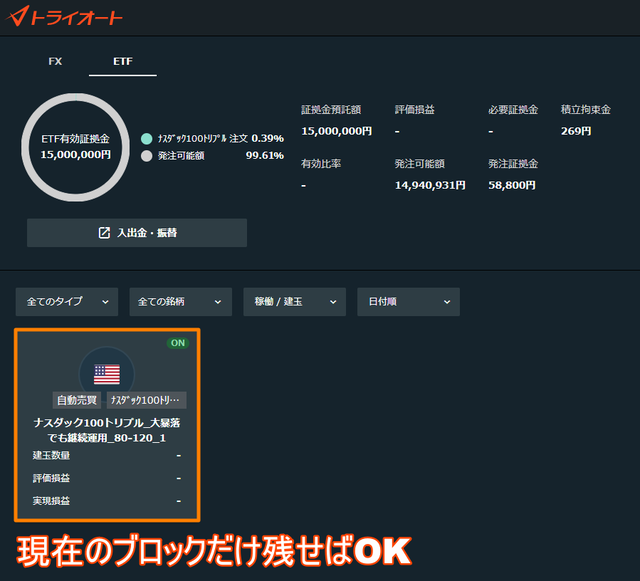This screenshot has height=581, width=640.
Task: Click the ETF有効証拠金 donut chart
Action: (x=76, y=147)
